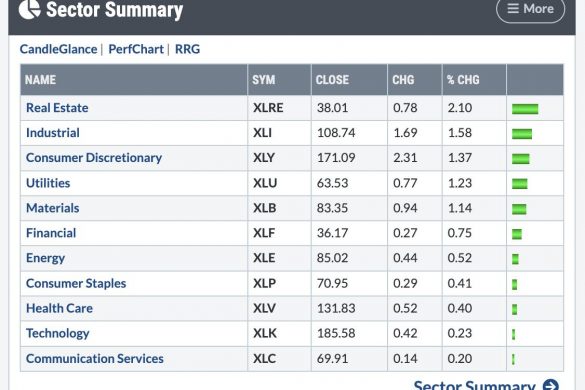
Task: Click the hamburger icon in More button
Action: (x=513, y=8)
